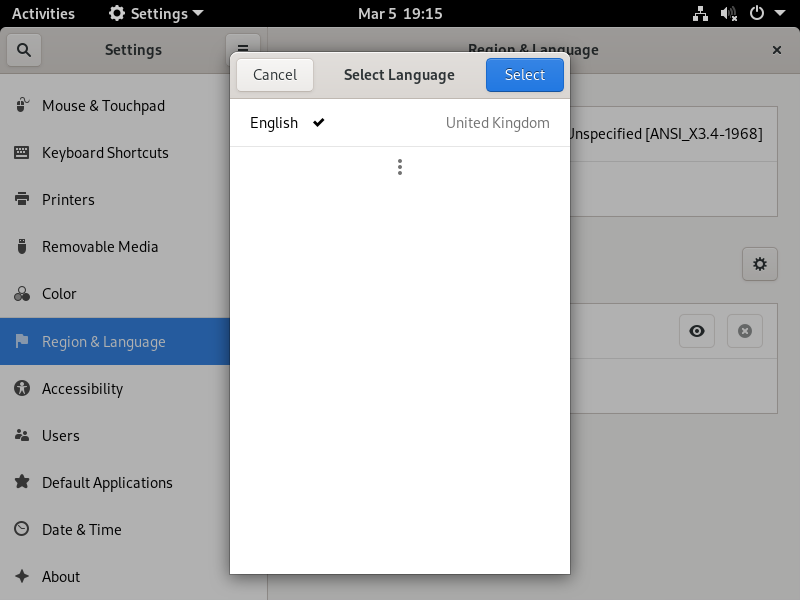Cancel the language selection dialog
800x600 pixels.
274,74
